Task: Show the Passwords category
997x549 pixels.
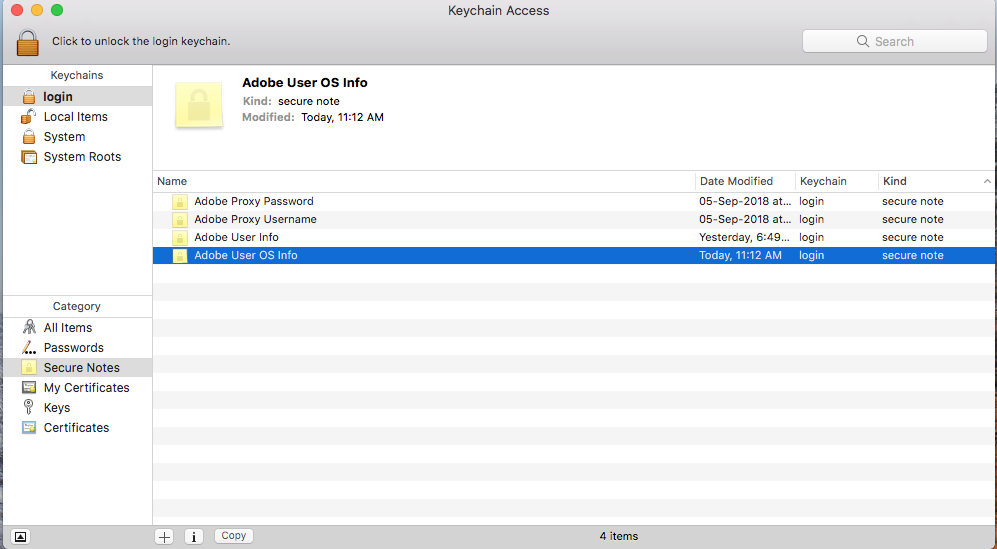Action: [x=78, y=347]
